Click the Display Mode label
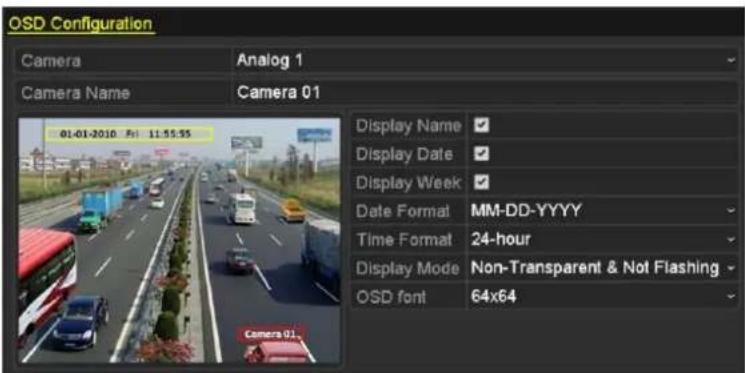 408,268
